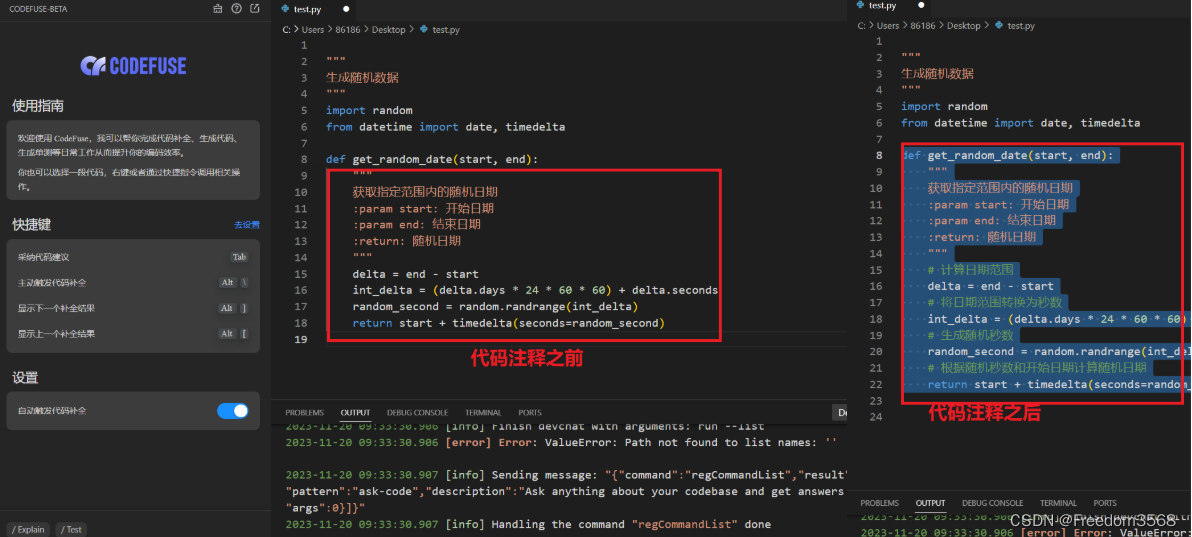Image resolution: width=1192 pixels, height=537 pixels.
Task: Switch to OUTPUT tab in right panel
Action: [930, 503]
